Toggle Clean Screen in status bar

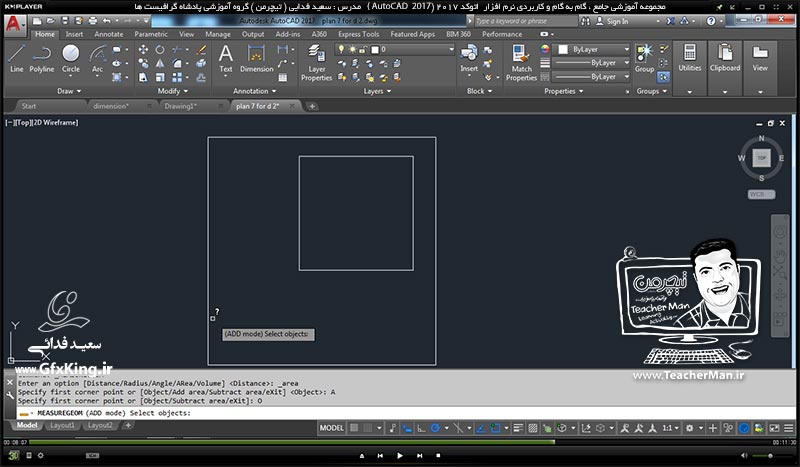[774, 428]
